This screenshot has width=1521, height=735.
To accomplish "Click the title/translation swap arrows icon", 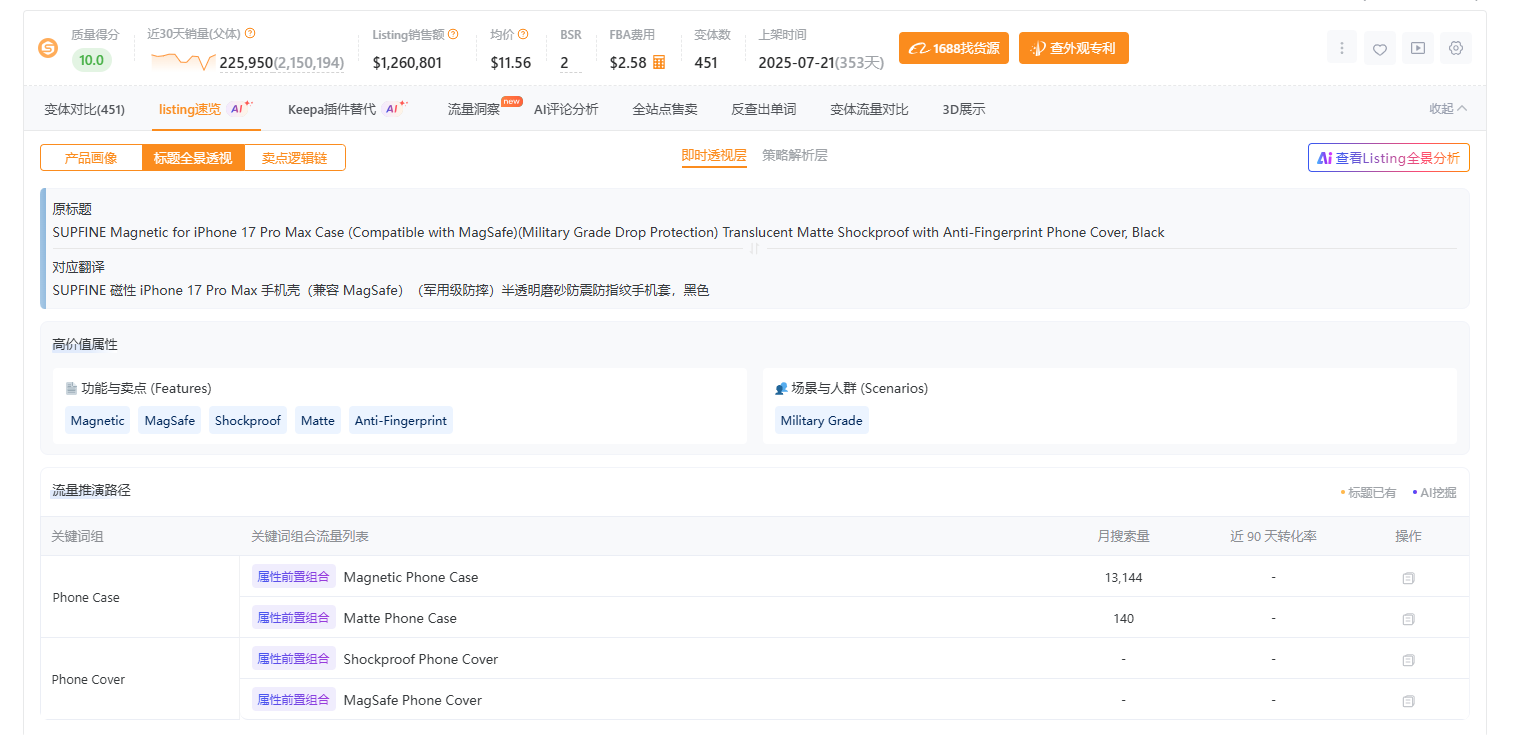I will point(755,248).
